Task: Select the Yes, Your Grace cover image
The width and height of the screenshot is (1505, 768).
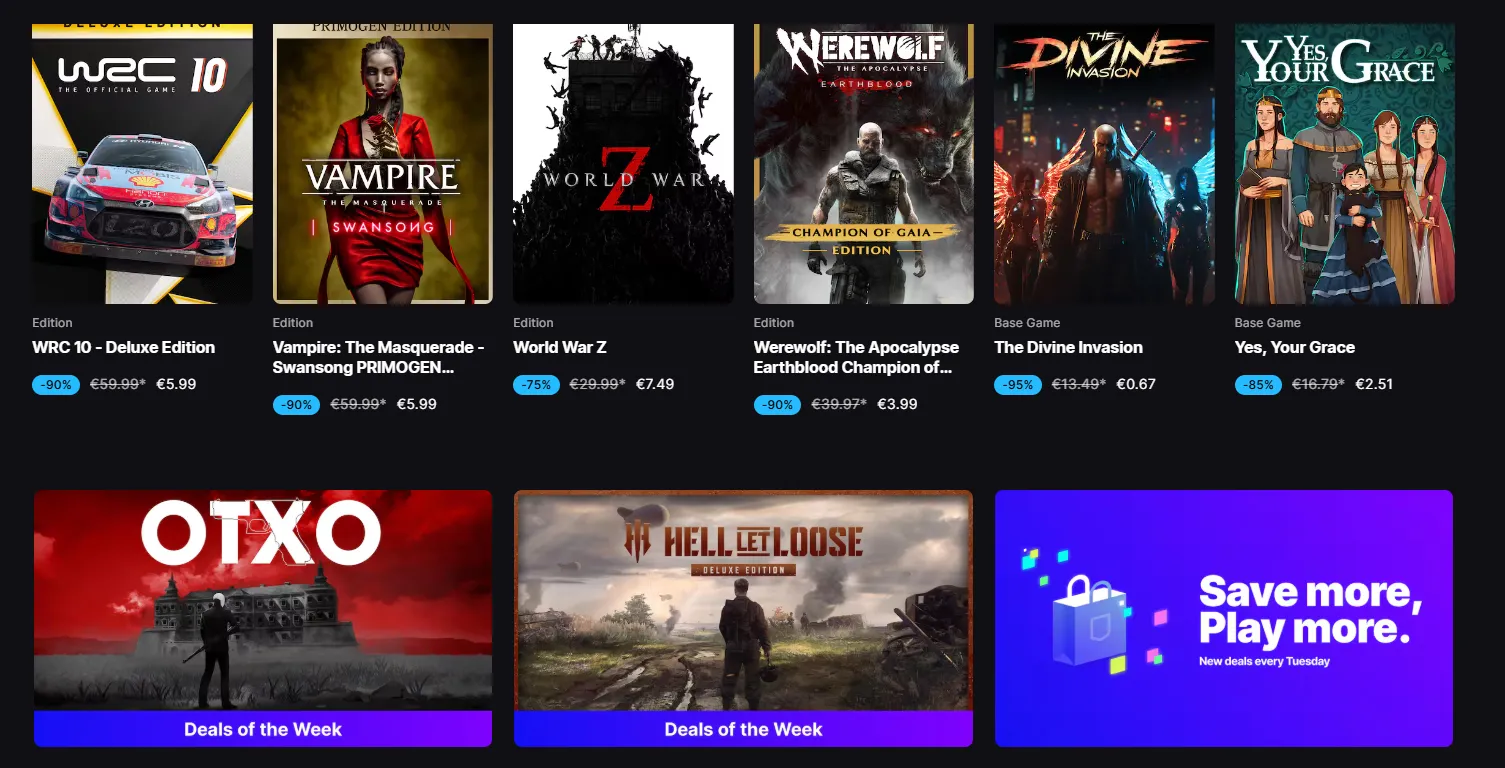Action: [x=1345, y=164]
